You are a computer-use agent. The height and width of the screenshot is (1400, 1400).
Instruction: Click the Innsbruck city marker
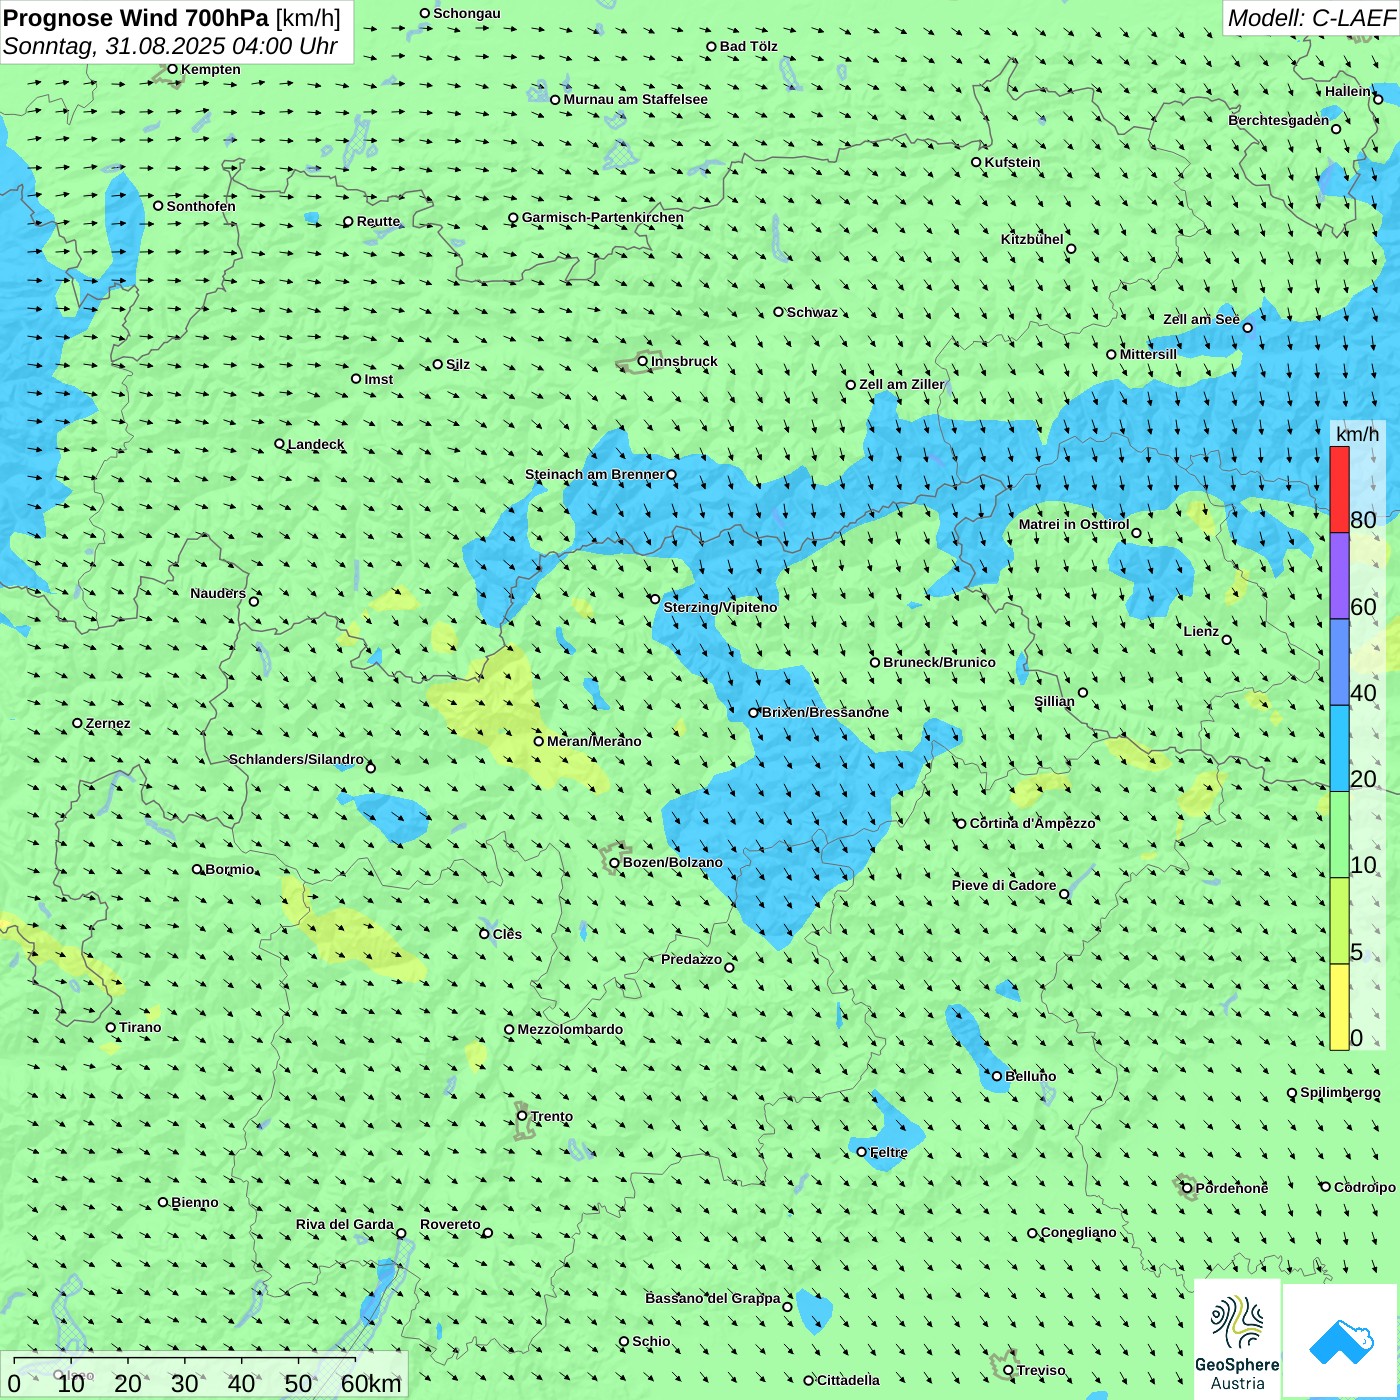[x=643, y=362]
